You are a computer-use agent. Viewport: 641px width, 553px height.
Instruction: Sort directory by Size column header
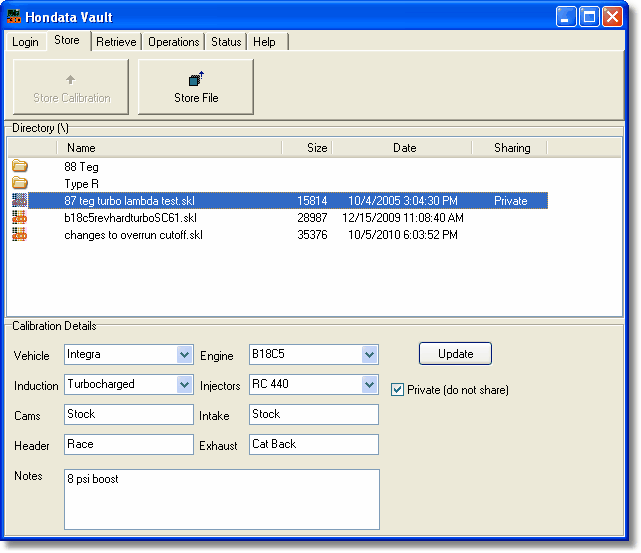click(x=307, y=148)
